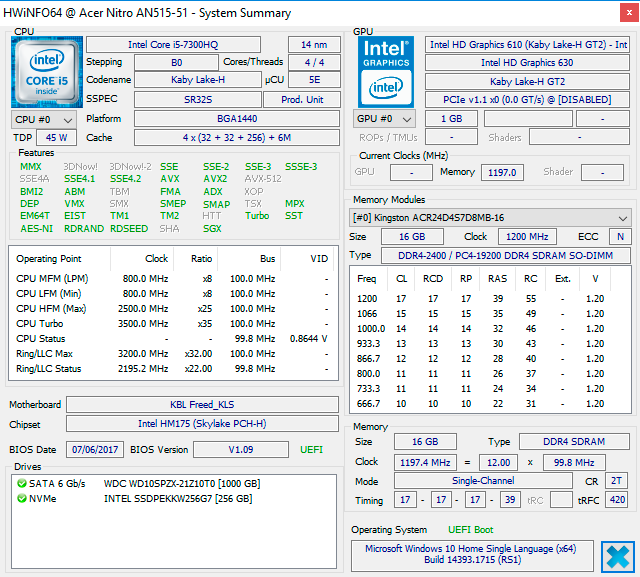
Task: Click the Windows 10 Home operating system box
Action: 473,555
